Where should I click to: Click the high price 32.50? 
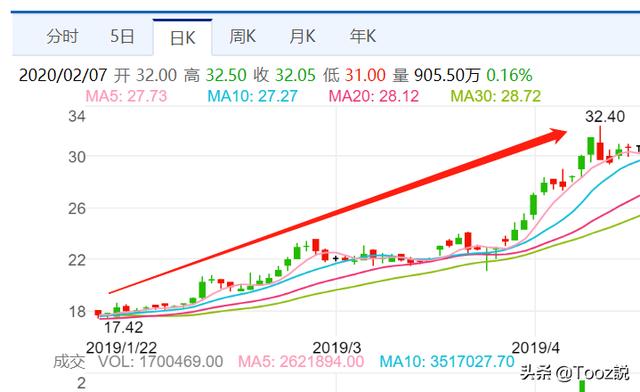tap(226, 76)
